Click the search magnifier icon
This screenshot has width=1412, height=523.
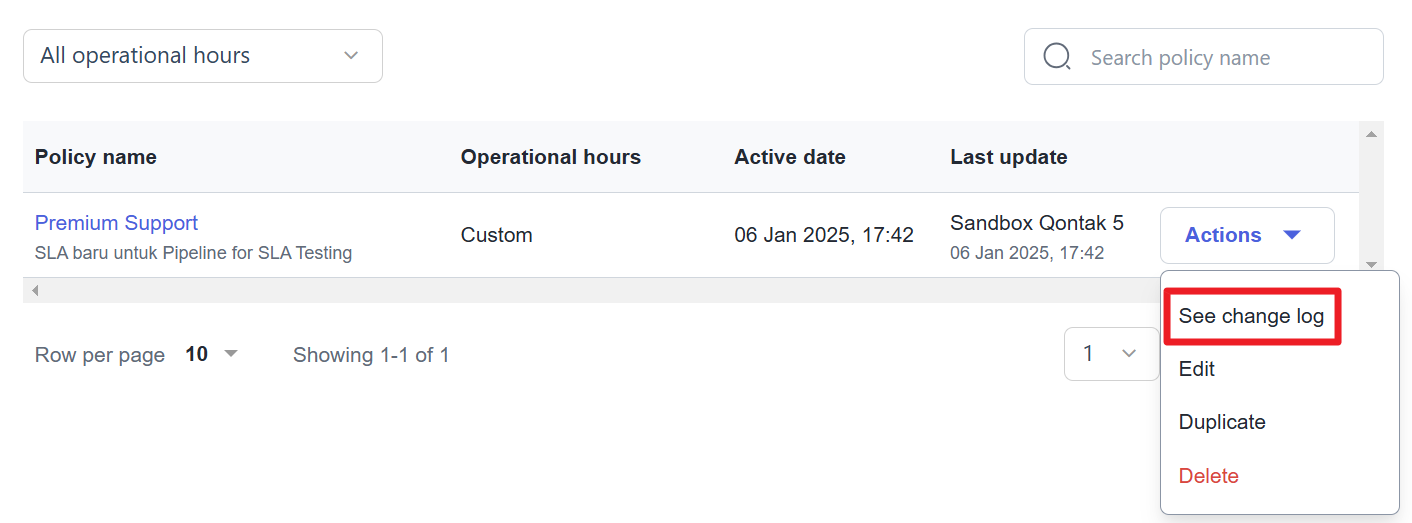[1057, 56]
